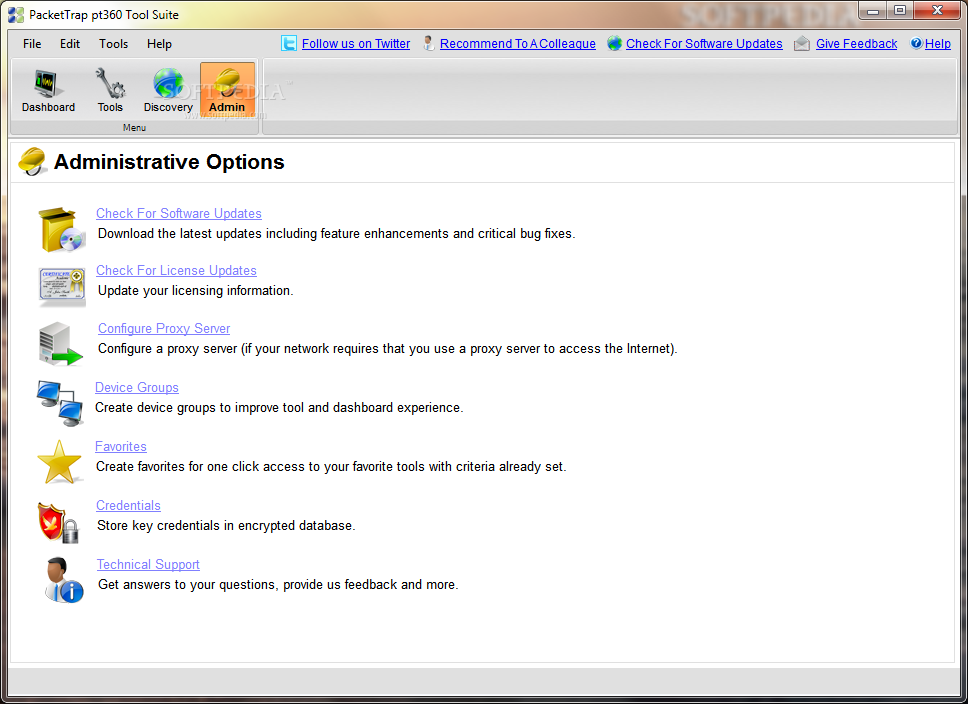
Task: Open the Give Feedback link
Action: tap(856, 44)
